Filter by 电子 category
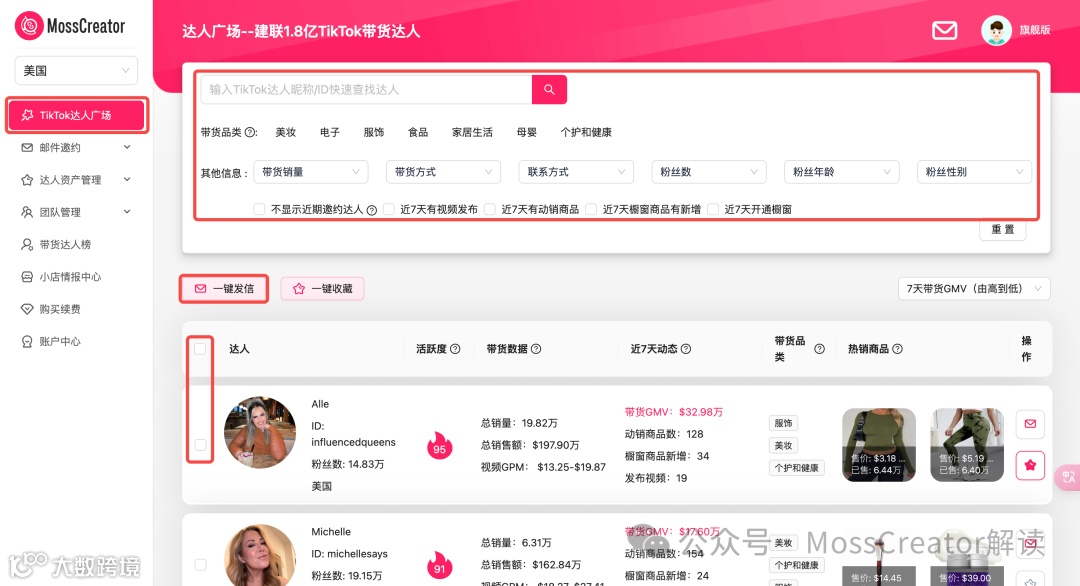This screenshot has height=586, width=1080. (x=330, y=132)
